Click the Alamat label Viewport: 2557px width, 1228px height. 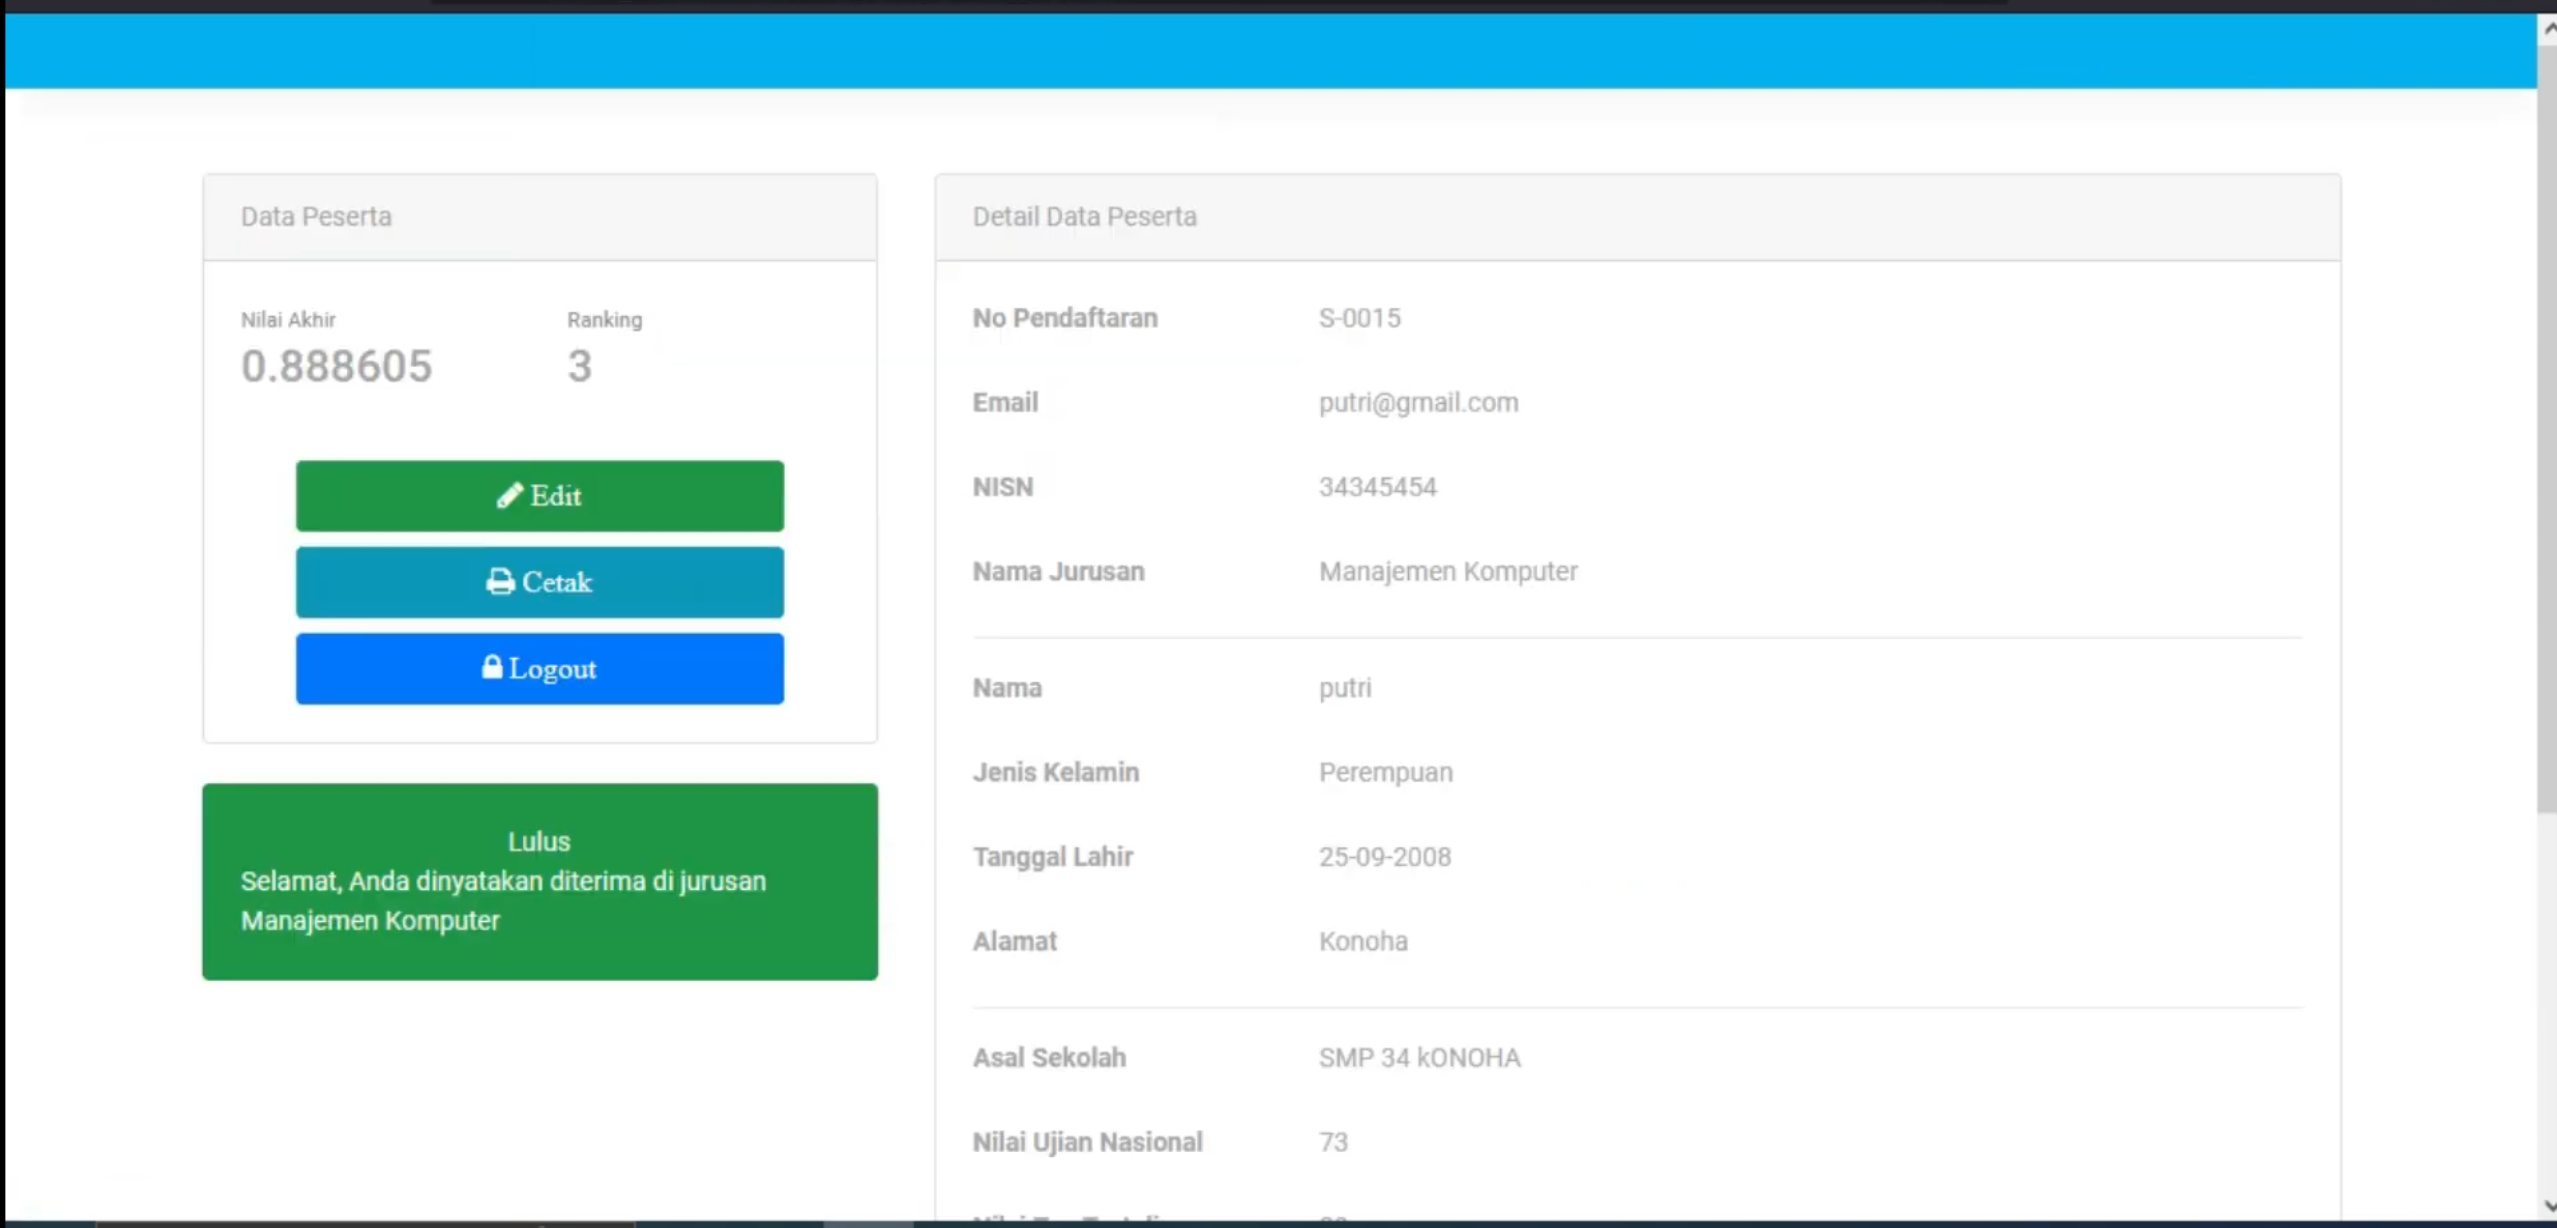point(1014,941)
